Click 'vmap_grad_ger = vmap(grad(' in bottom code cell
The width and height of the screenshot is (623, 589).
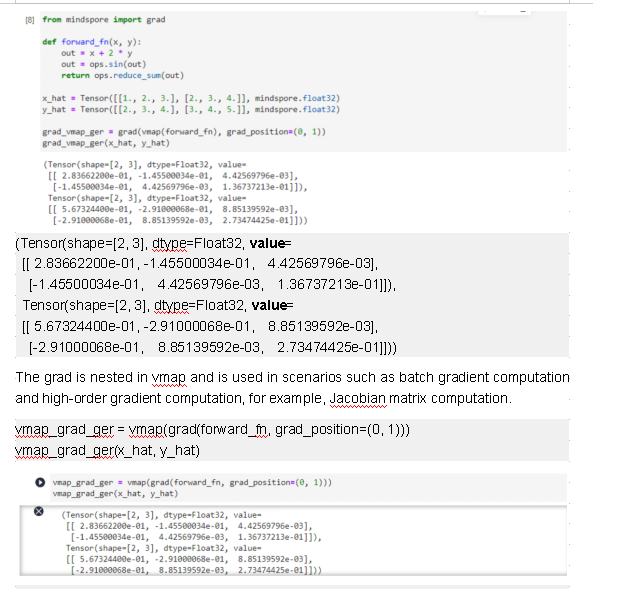pyautogui.click(x=190, y=482)
